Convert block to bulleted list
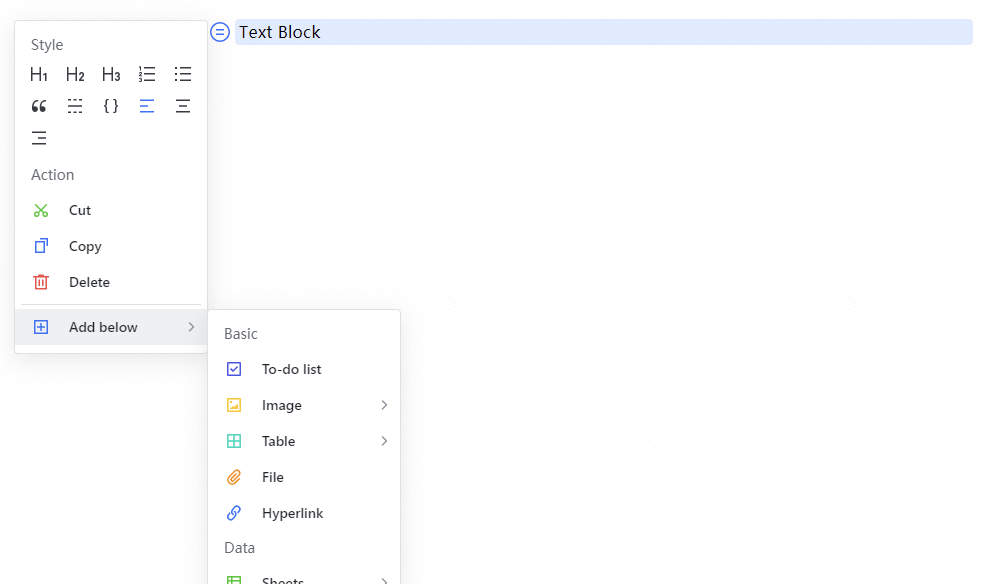The height and width of the screenshot is (584, 1006). [183, 74]
